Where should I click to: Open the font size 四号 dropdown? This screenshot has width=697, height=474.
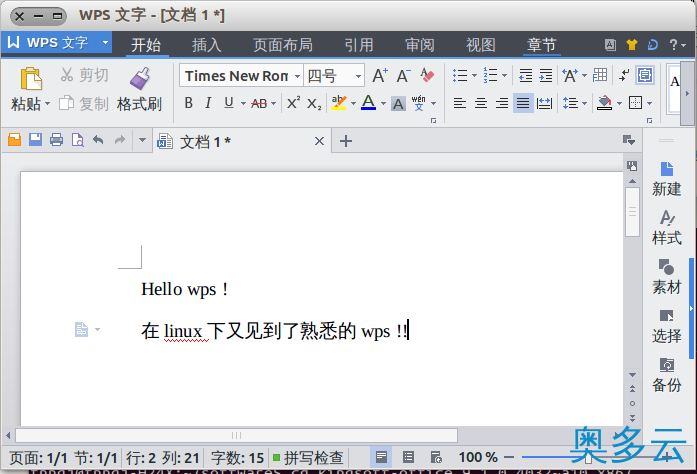click(x=358, y=76)
